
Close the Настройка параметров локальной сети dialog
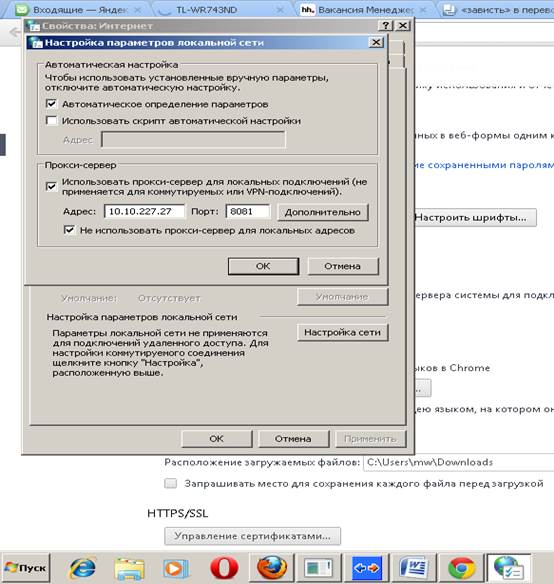click(x=376, y=42)
